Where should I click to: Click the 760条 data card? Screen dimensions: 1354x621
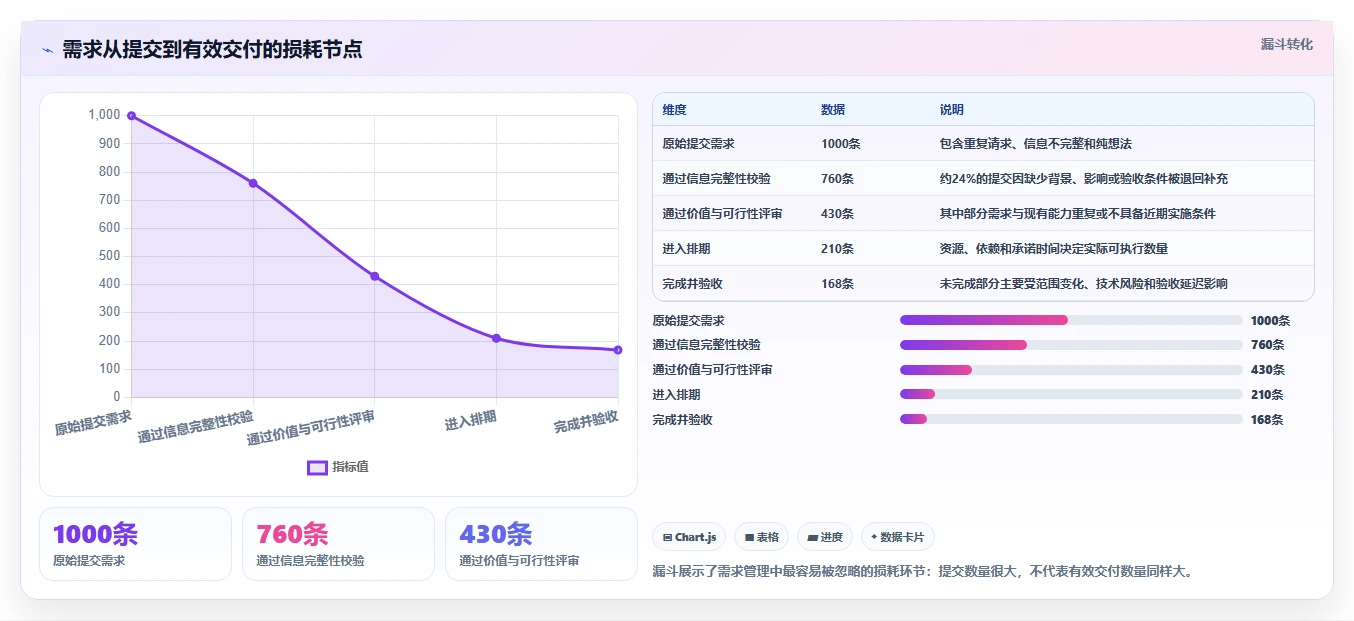click(338, 544)
